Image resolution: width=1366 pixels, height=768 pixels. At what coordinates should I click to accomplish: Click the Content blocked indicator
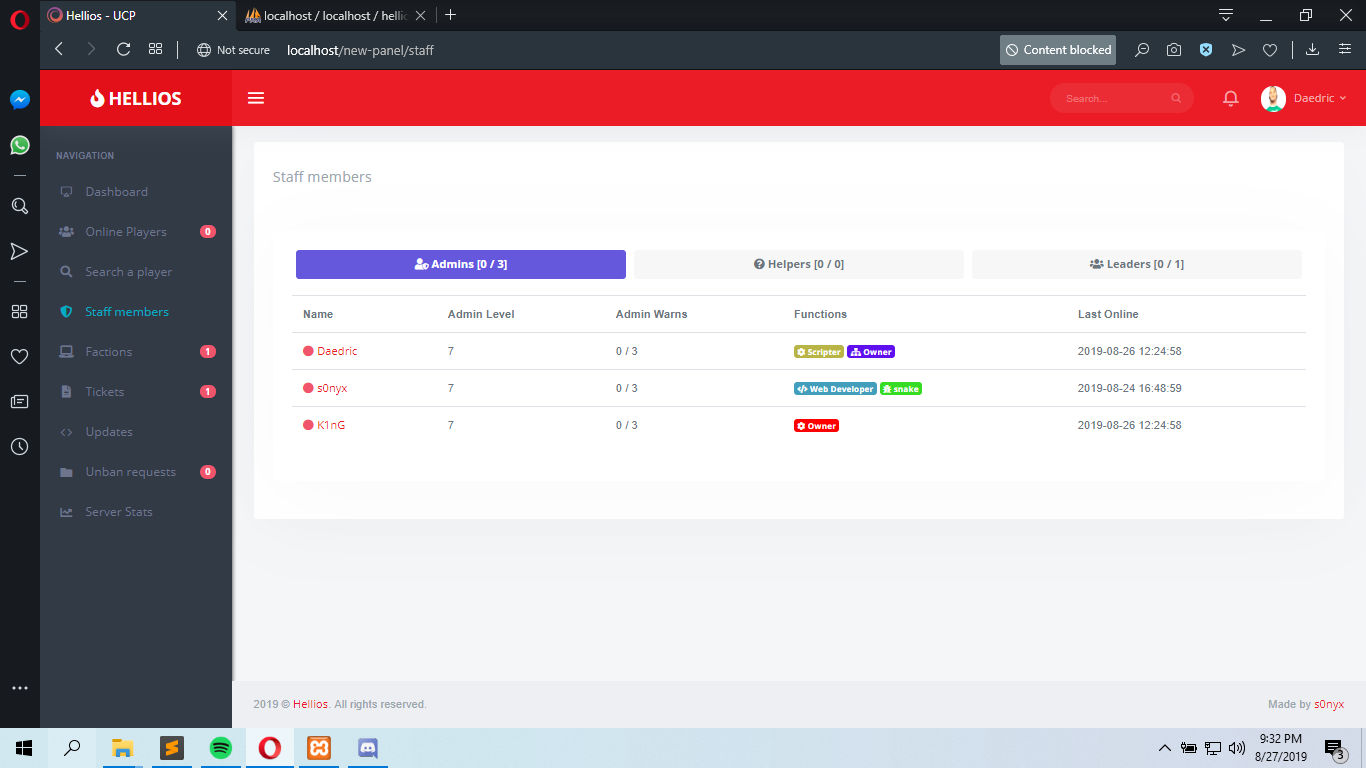[1058, 50]
